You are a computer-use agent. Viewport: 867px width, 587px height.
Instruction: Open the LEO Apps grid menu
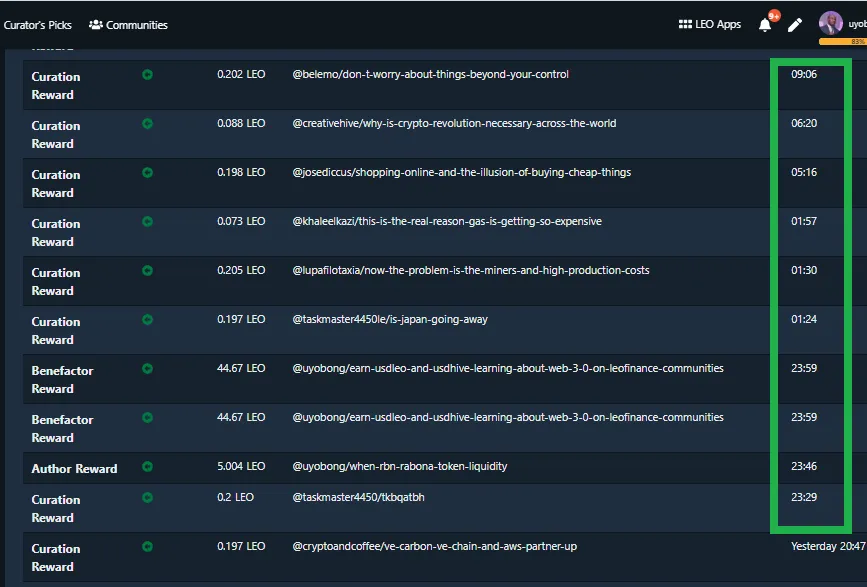point(709,24)
